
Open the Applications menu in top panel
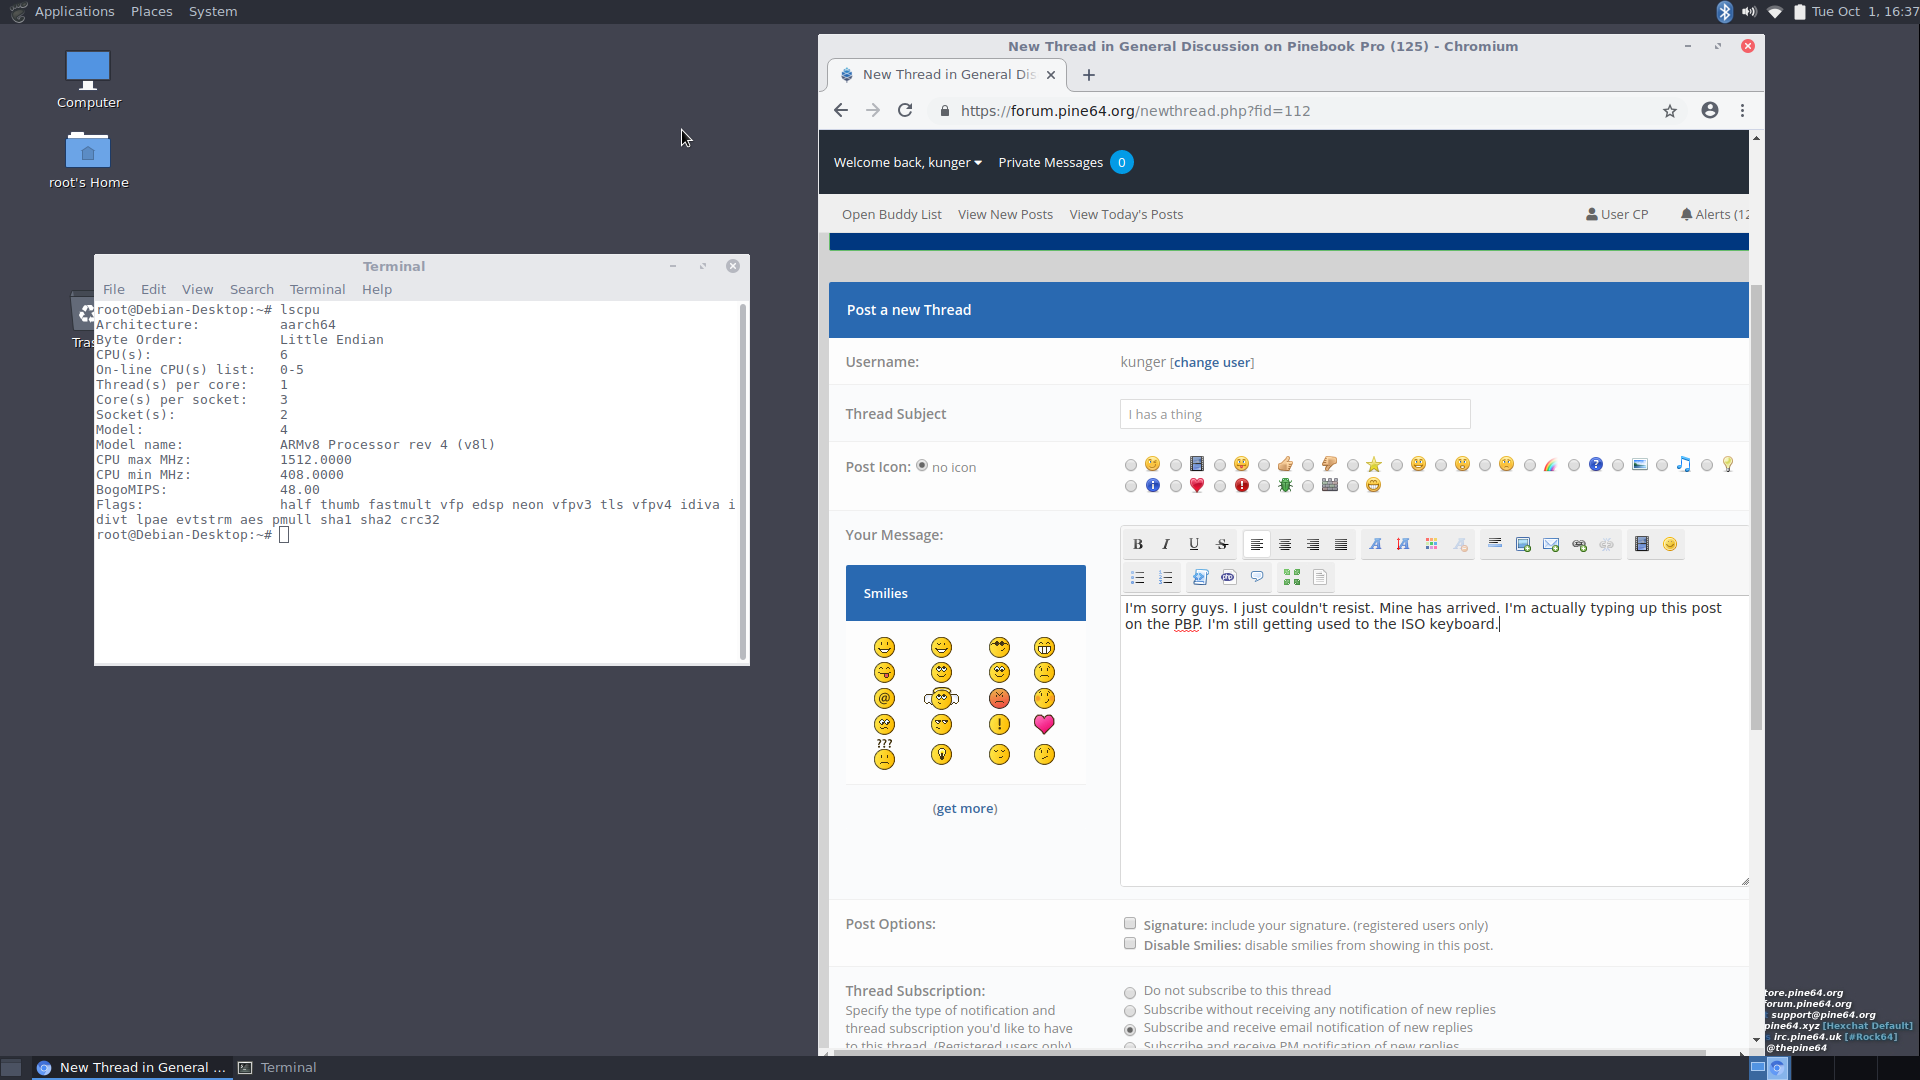pyautogui.click(x=74, y=11)
